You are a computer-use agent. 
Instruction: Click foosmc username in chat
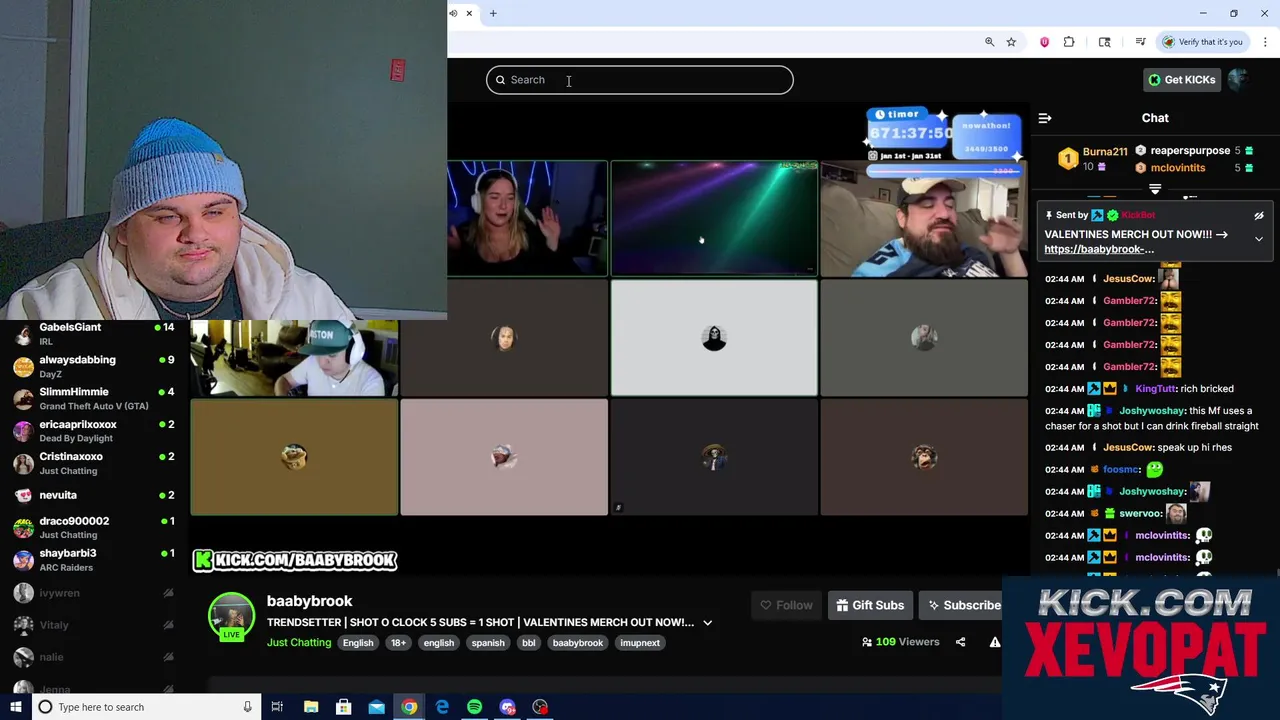1120,470
